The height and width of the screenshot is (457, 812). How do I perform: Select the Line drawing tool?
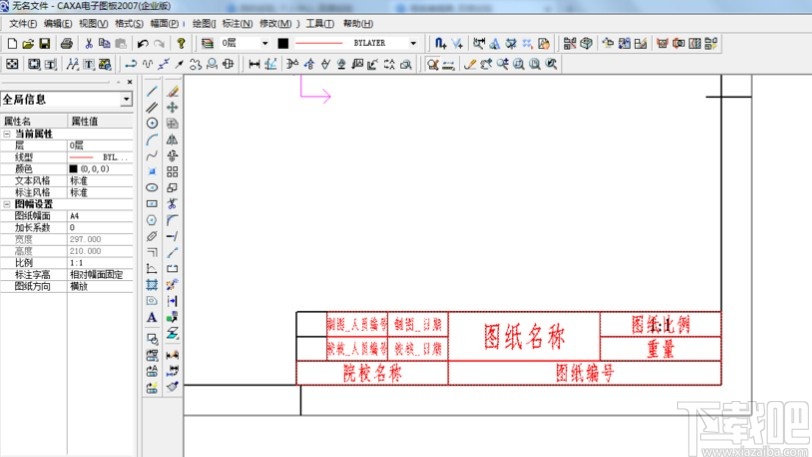point(152,92)
